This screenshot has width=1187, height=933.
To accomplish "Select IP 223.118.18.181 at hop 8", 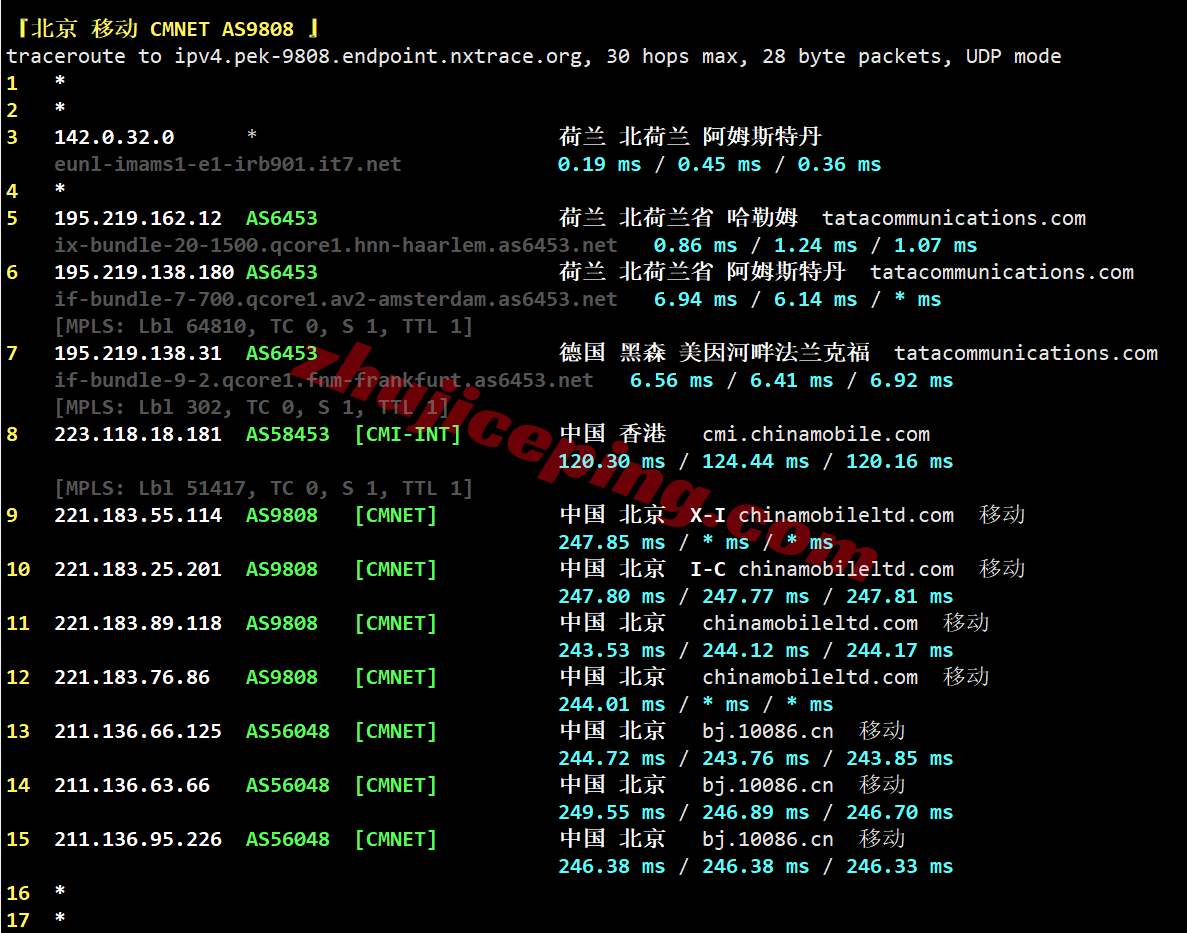I will 138,434.
